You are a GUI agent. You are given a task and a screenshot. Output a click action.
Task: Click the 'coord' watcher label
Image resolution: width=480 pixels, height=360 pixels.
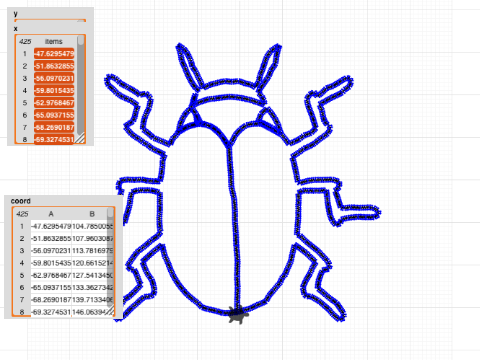pos(21,201)
